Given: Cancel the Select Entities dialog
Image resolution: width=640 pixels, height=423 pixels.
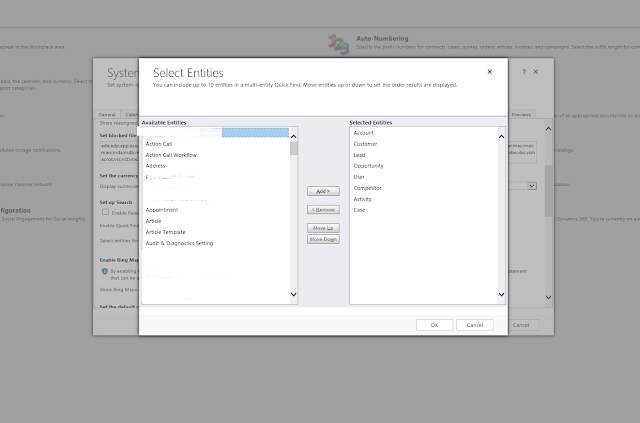Looking at the screenshot, I should [475, 325].
